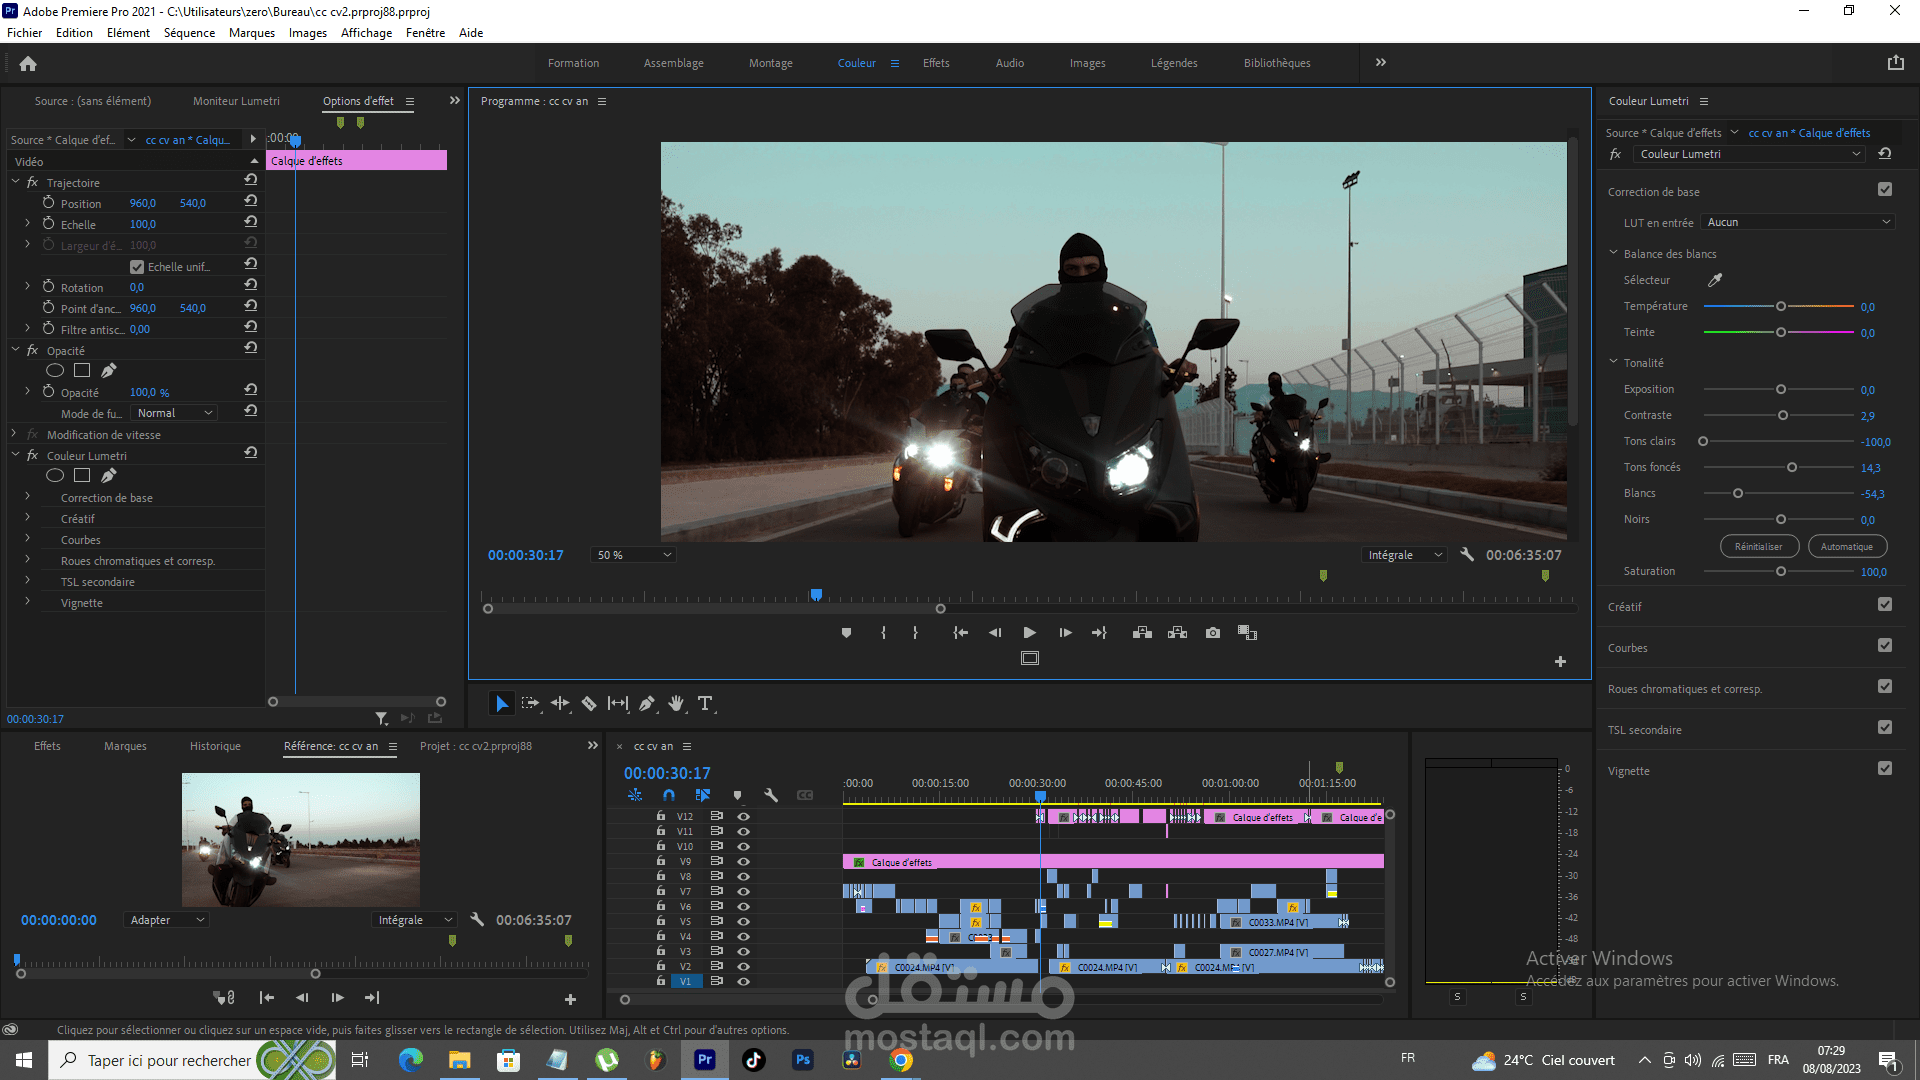Uncheck the Echelle uniforme checkbox
Image resolution: width=1920 pixels, height=1080 pixels.
coord(137,267)
